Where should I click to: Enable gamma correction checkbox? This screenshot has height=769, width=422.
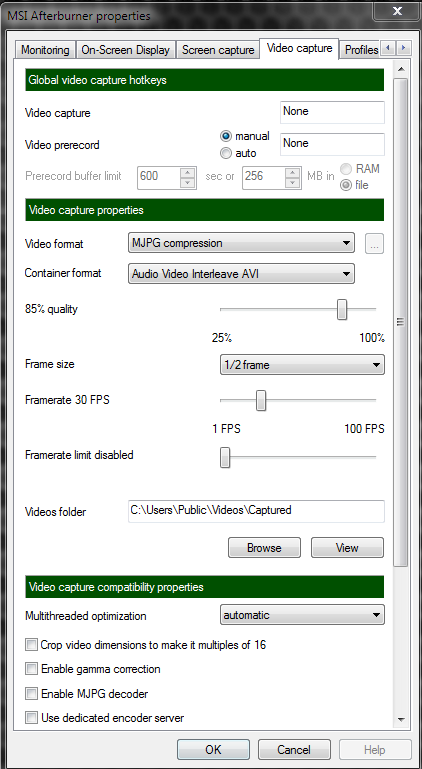click(31, 669)
